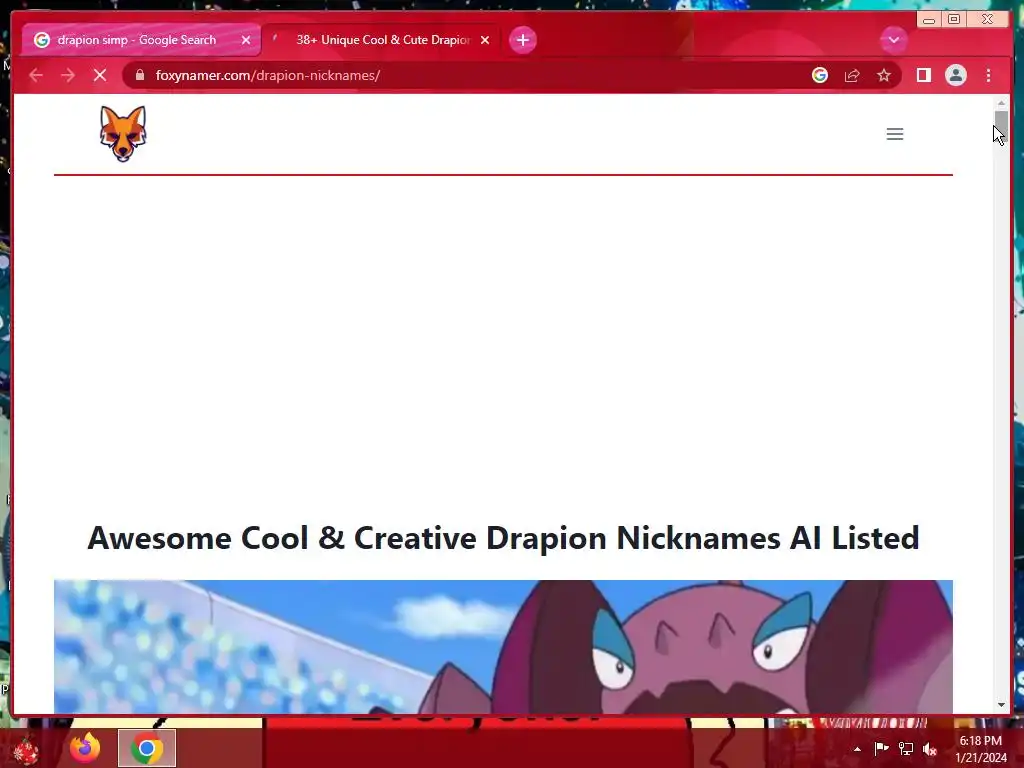1024x768 pixels.
Task: Click the network tray icon
Action: 906,748
